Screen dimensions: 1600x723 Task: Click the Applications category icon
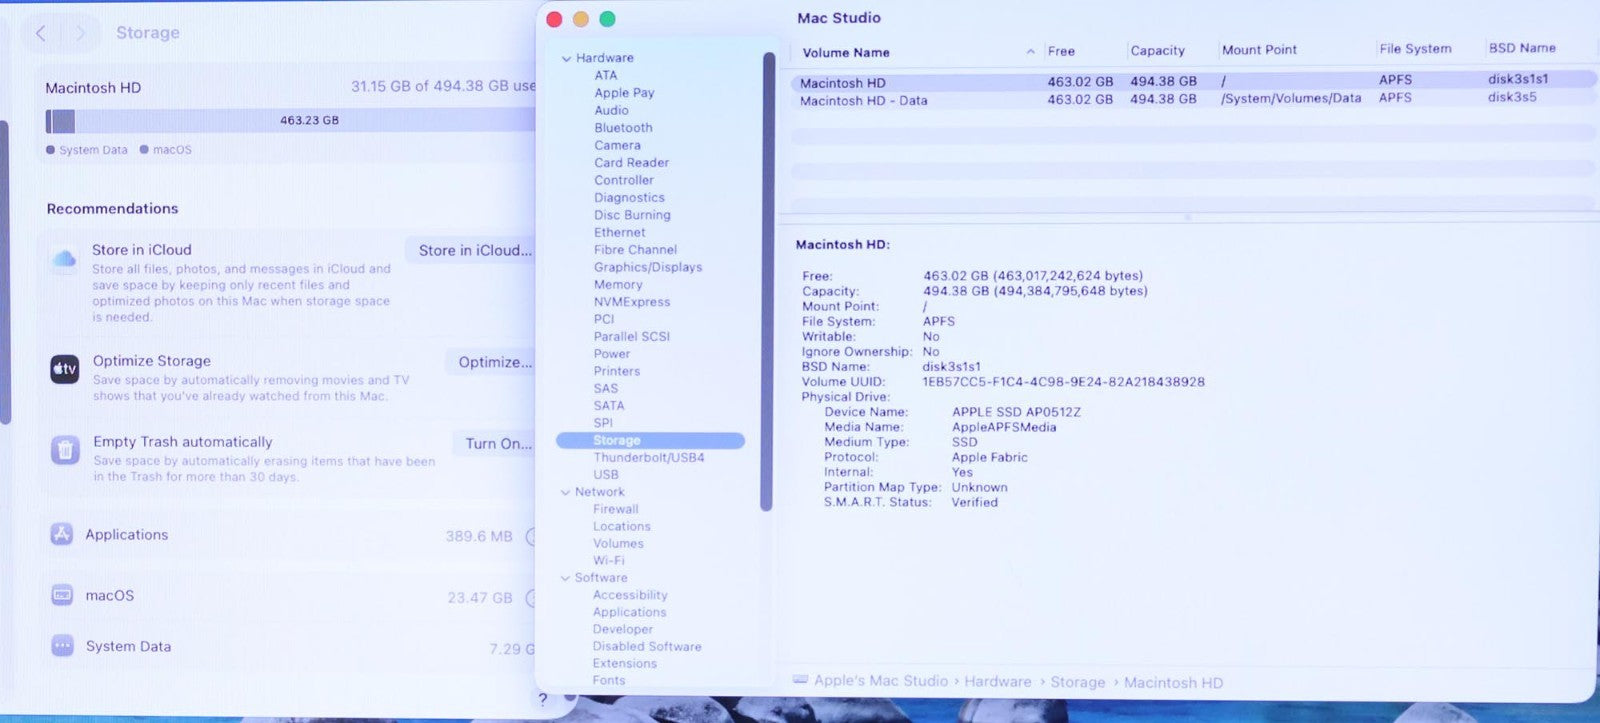coord(62,535)
